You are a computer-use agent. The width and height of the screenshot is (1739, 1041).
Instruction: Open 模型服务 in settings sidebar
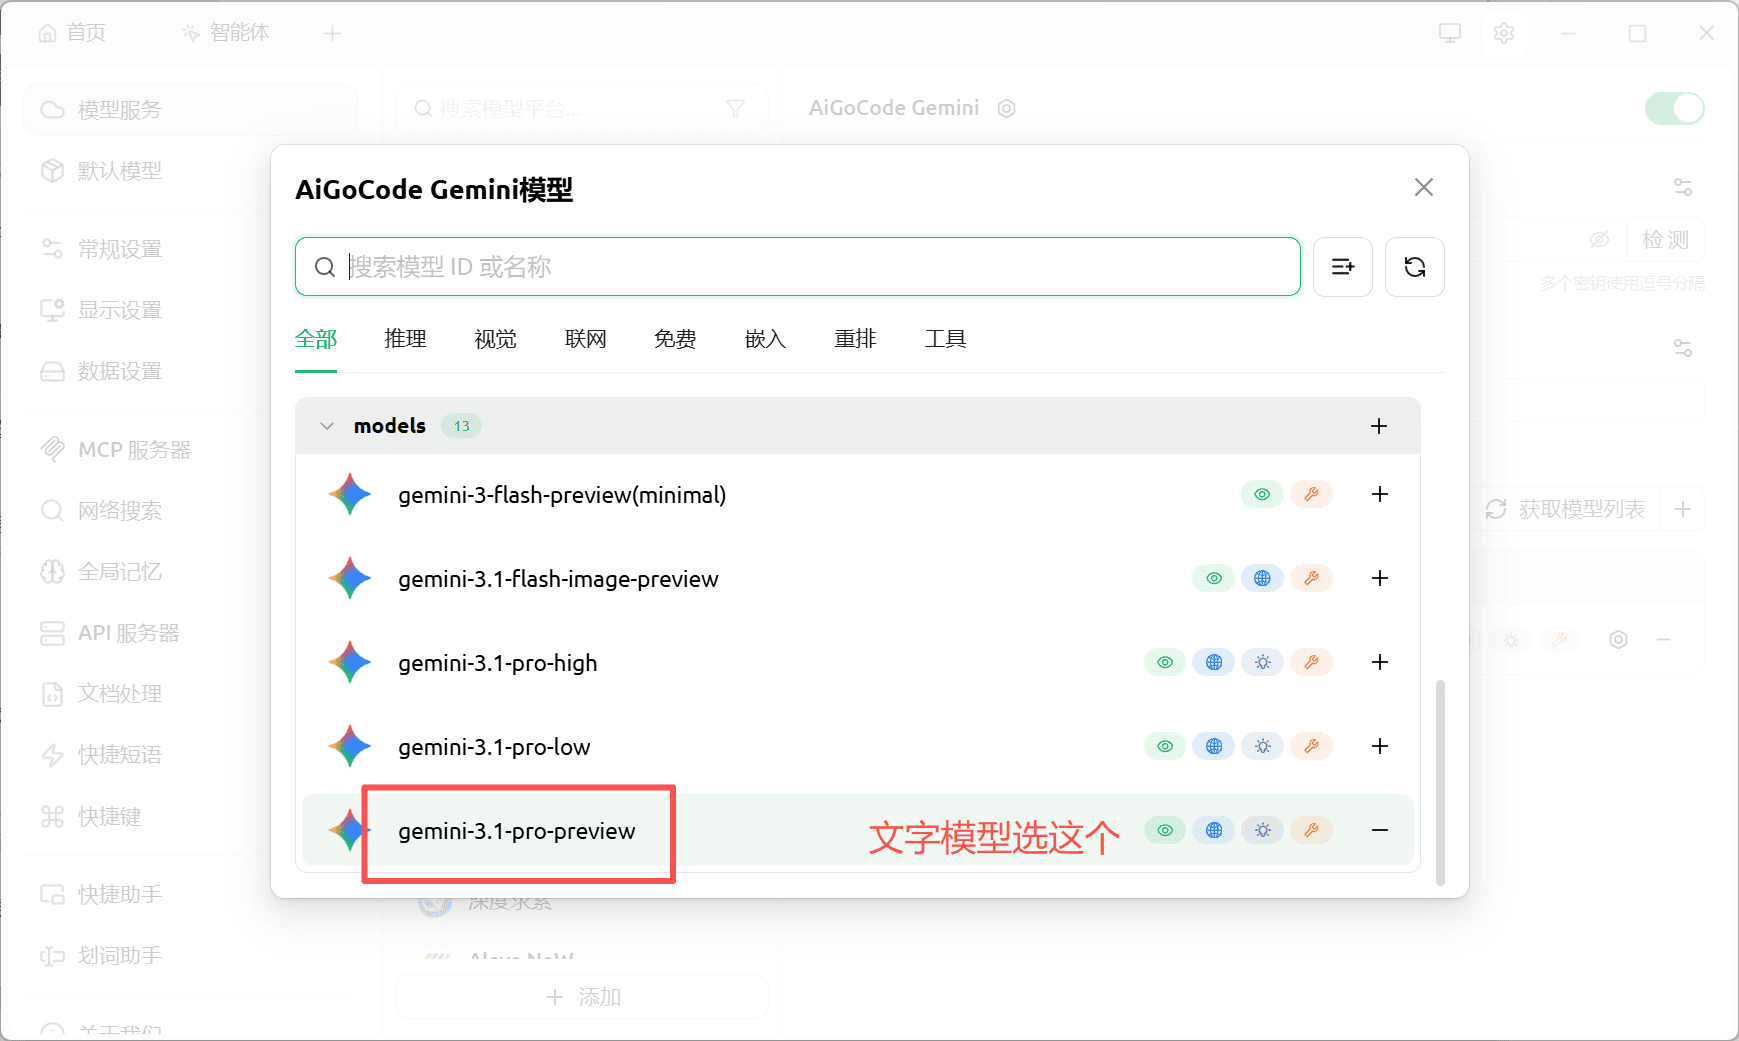[x=190, y=110]
